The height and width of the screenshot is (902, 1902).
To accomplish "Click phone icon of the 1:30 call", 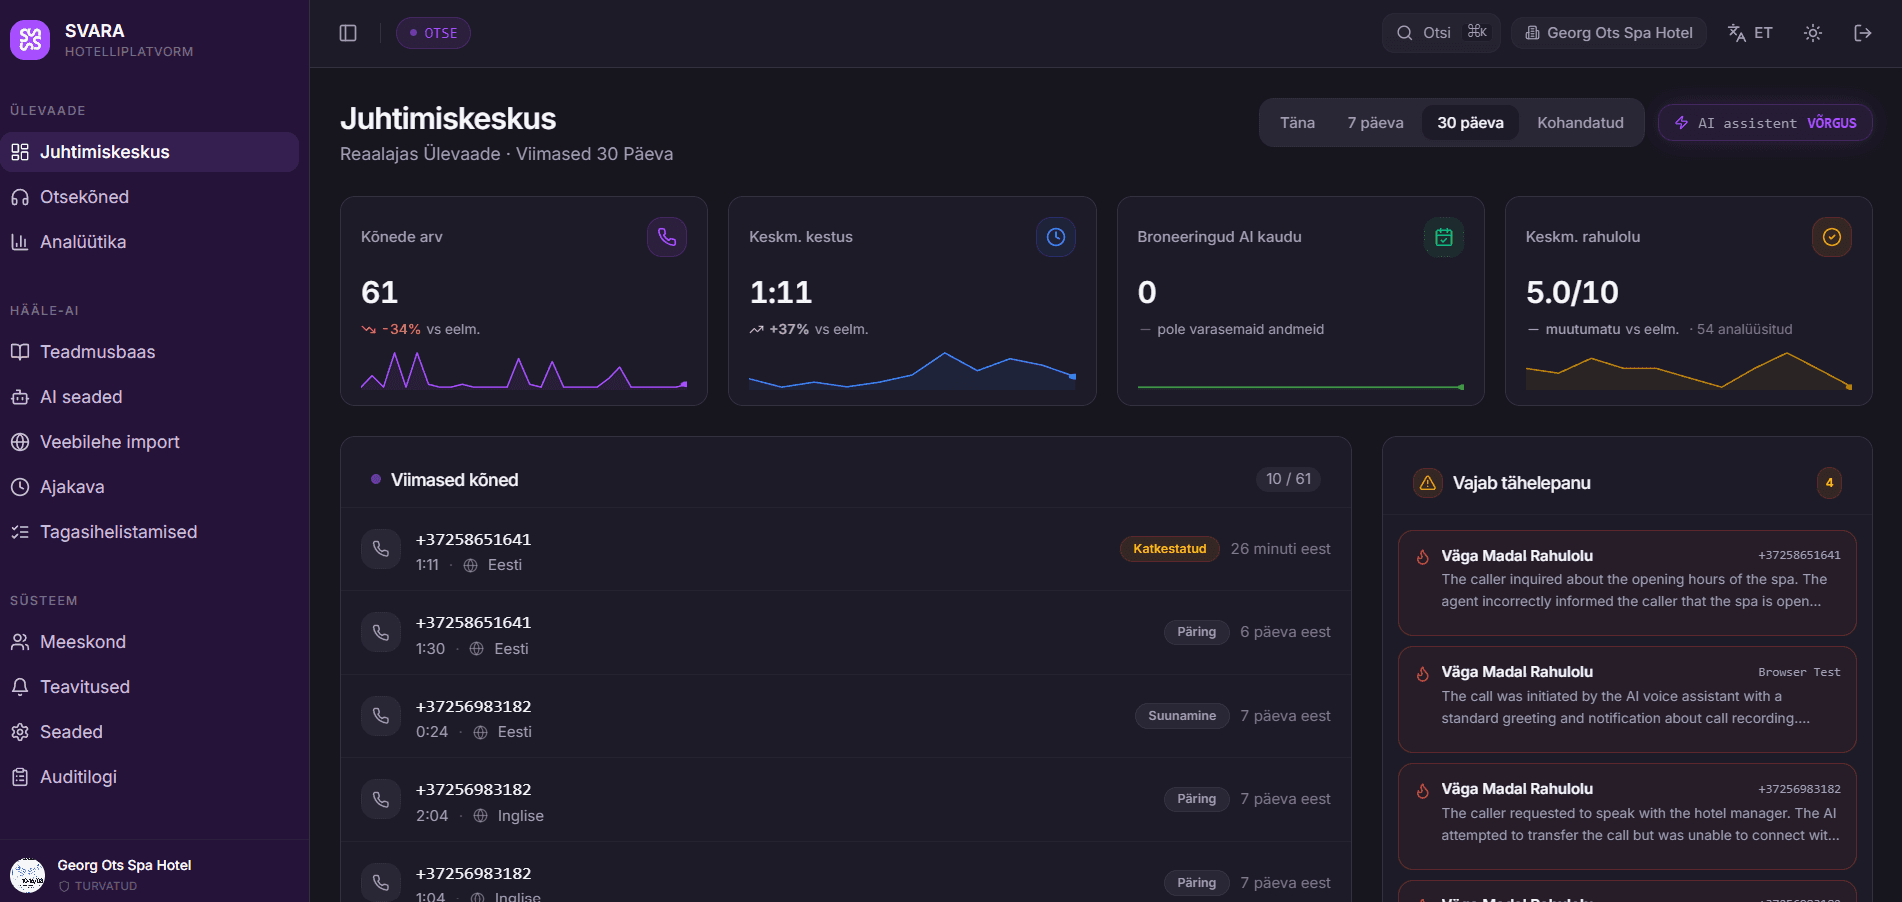I will pos(381,632).
